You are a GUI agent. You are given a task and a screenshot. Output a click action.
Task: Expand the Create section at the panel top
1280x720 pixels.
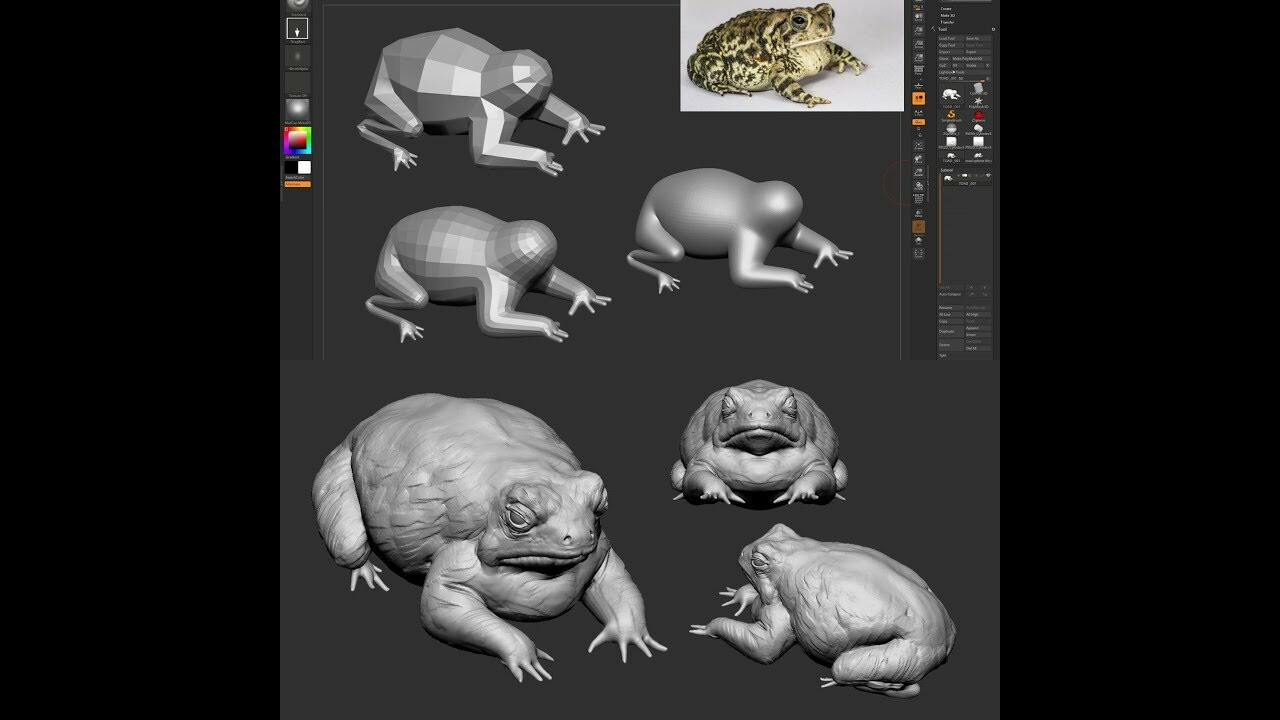pos(944,8)
